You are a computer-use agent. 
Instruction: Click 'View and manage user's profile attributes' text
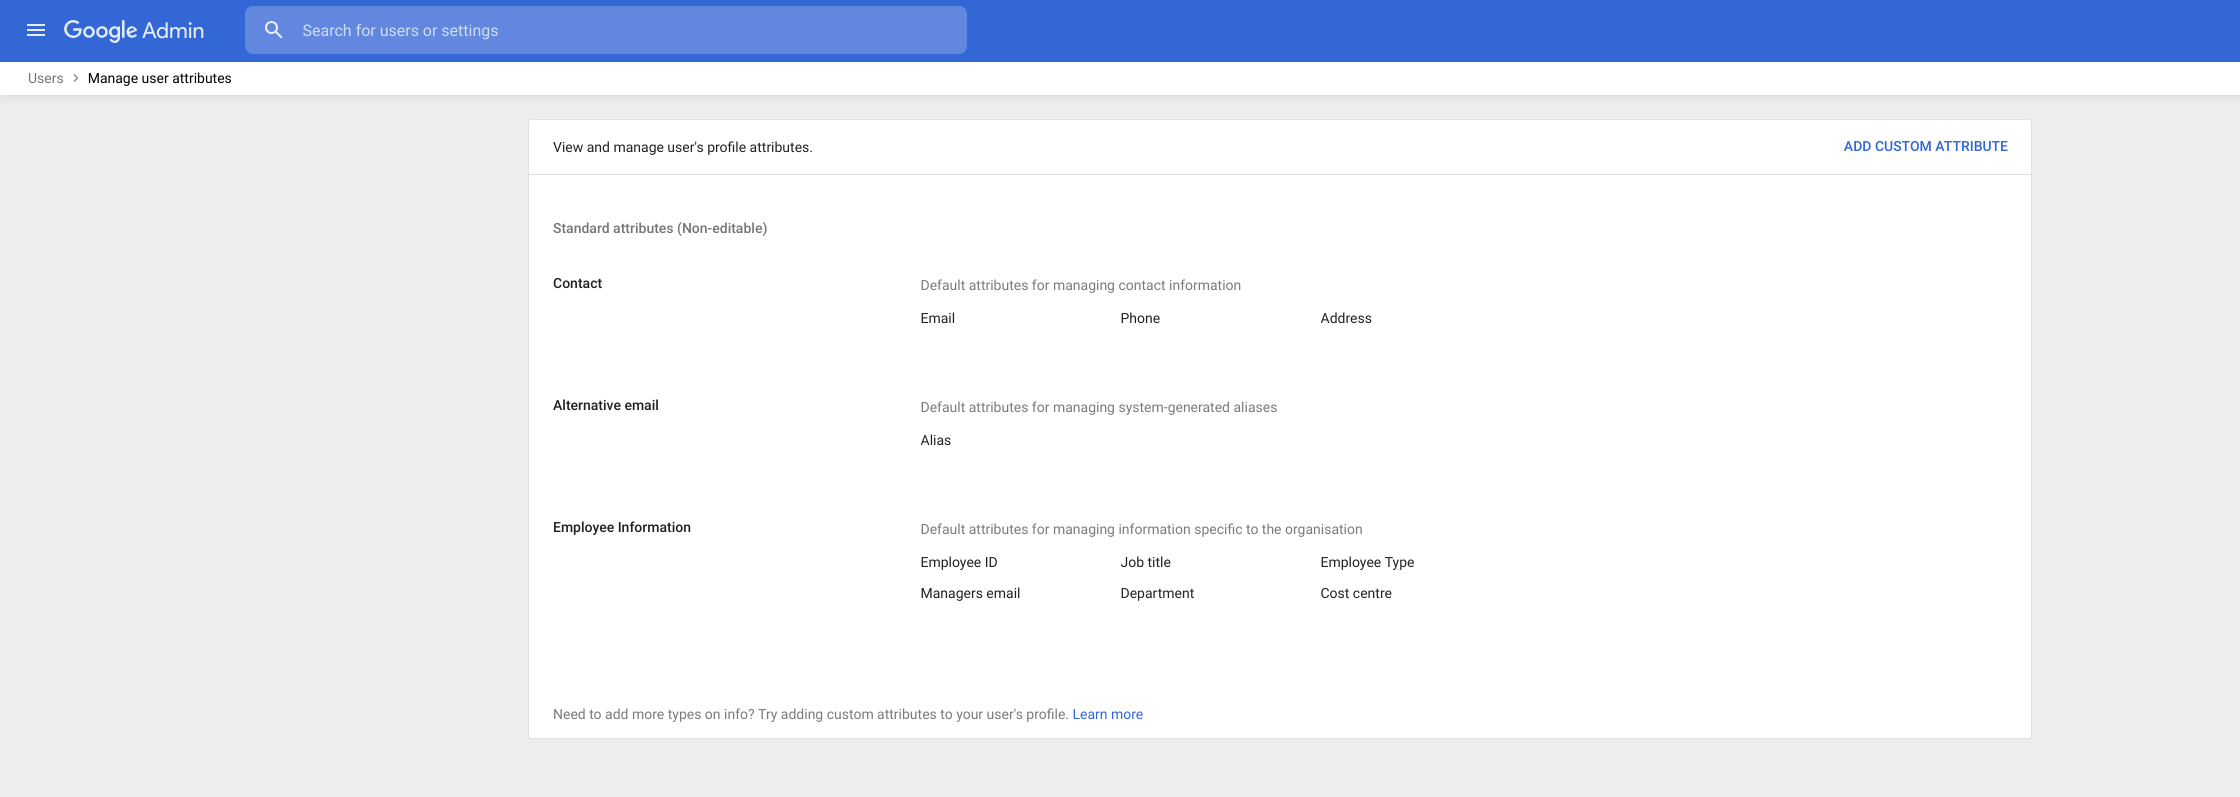tap(682, 147)
